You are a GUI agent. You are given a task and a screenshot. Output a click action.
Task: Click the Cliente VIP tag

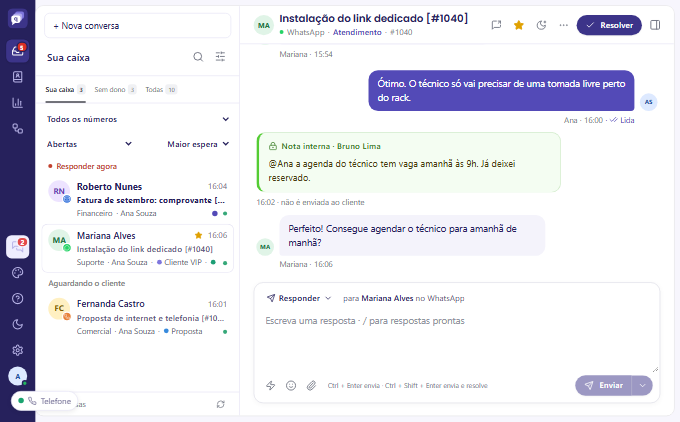pyautogui.click(x=180, y=262)
